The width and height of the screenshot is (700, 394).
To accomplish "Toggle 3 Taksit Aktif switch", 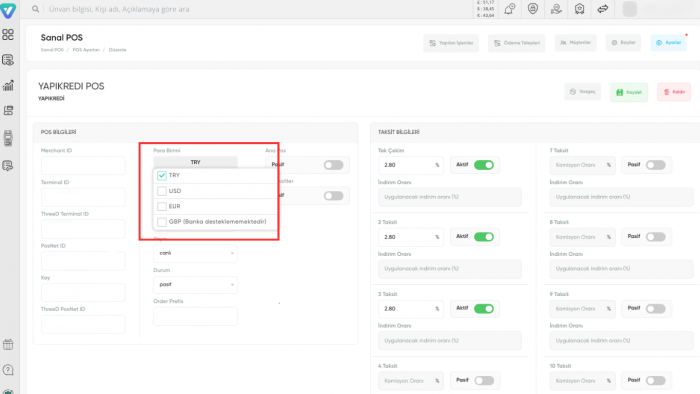I will pos(484,309).
